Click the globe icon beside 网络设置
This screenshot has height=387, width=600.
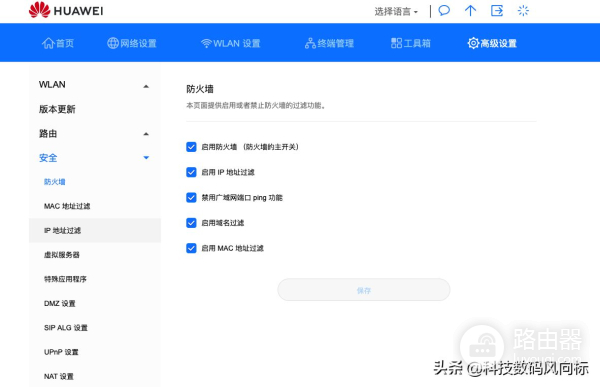[112, 43]
